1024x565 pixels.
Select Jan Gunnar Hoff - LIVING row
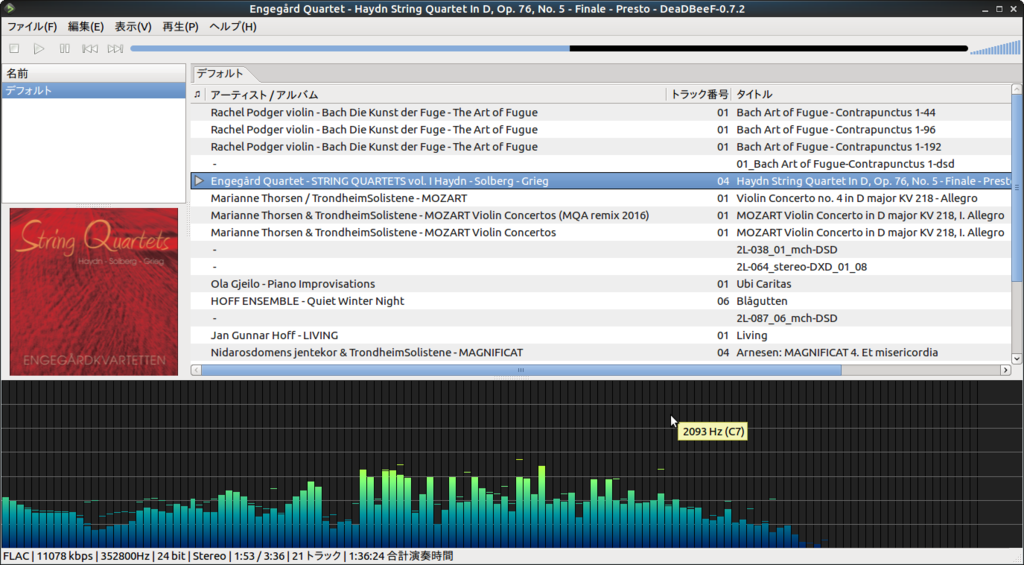coord(601,335)
